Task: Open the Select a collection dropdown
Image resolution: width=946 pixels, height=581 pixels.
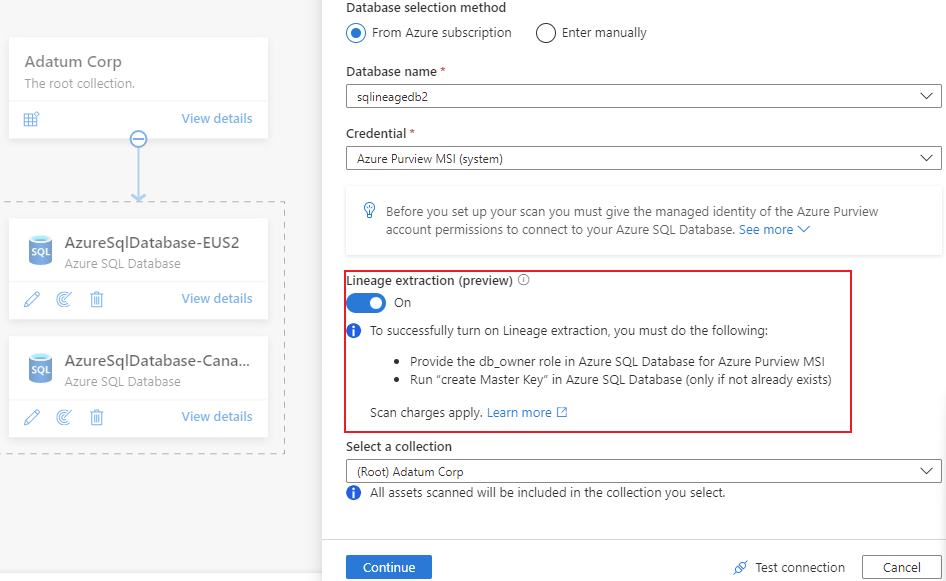Action: (643, 471)
